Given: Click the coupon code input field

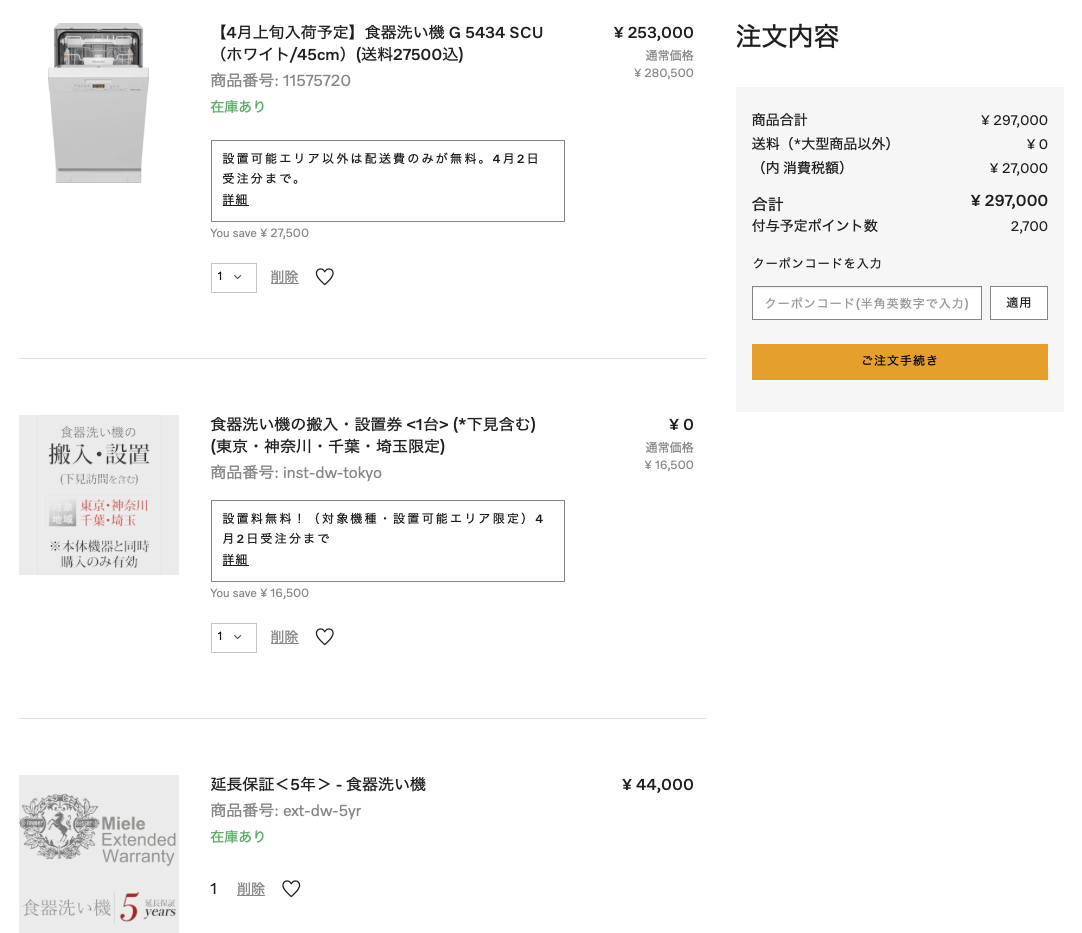Looking at the screenshot, I should pos(866,303).
